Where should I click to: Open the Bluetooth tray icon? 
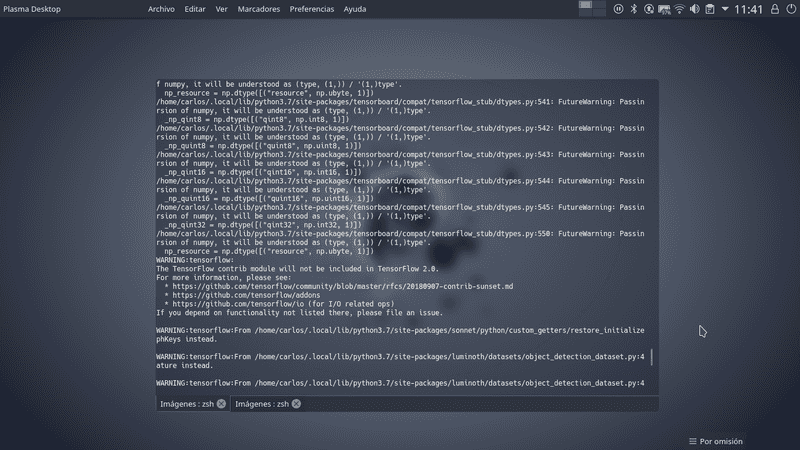pyautogui.click(x=633, y=9)
